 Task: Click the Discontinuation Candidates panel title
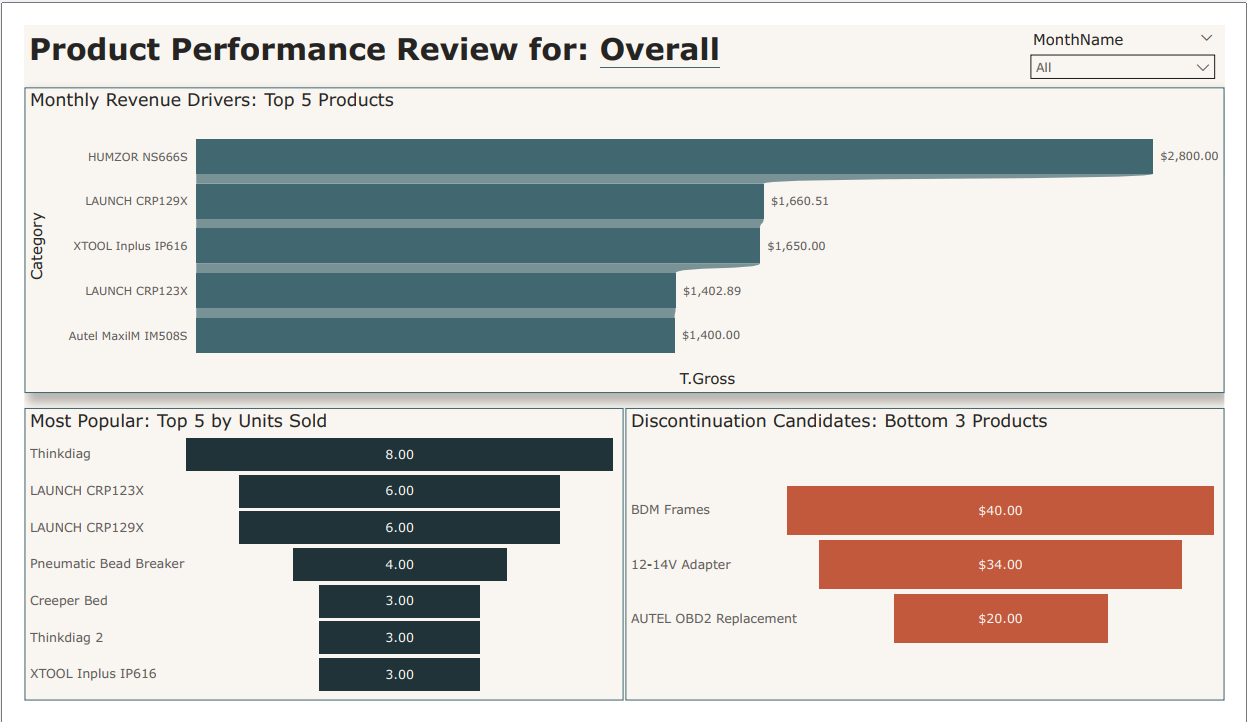[x=838, y=421]
